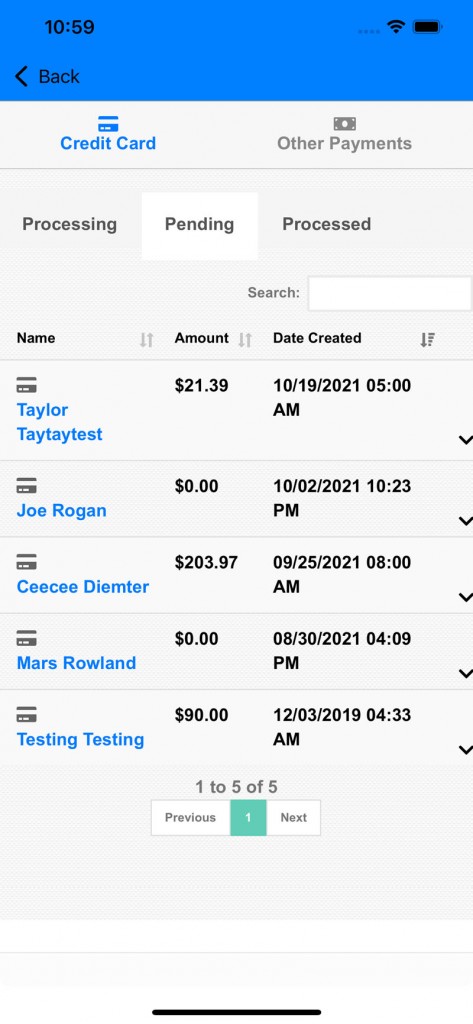Image resolution: width=473 pixels, height=1024 pixels.
Task: Switch to the Other Payments tab
Action: pos(344,135)
